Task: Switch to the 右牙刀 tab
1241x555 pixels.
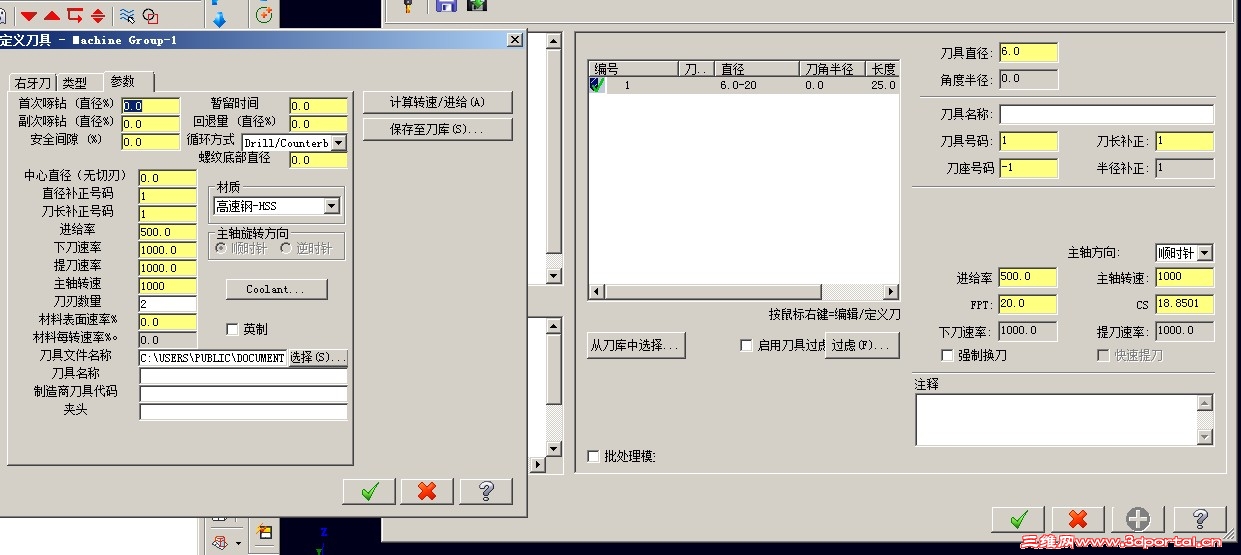Action: pos(32,83)
